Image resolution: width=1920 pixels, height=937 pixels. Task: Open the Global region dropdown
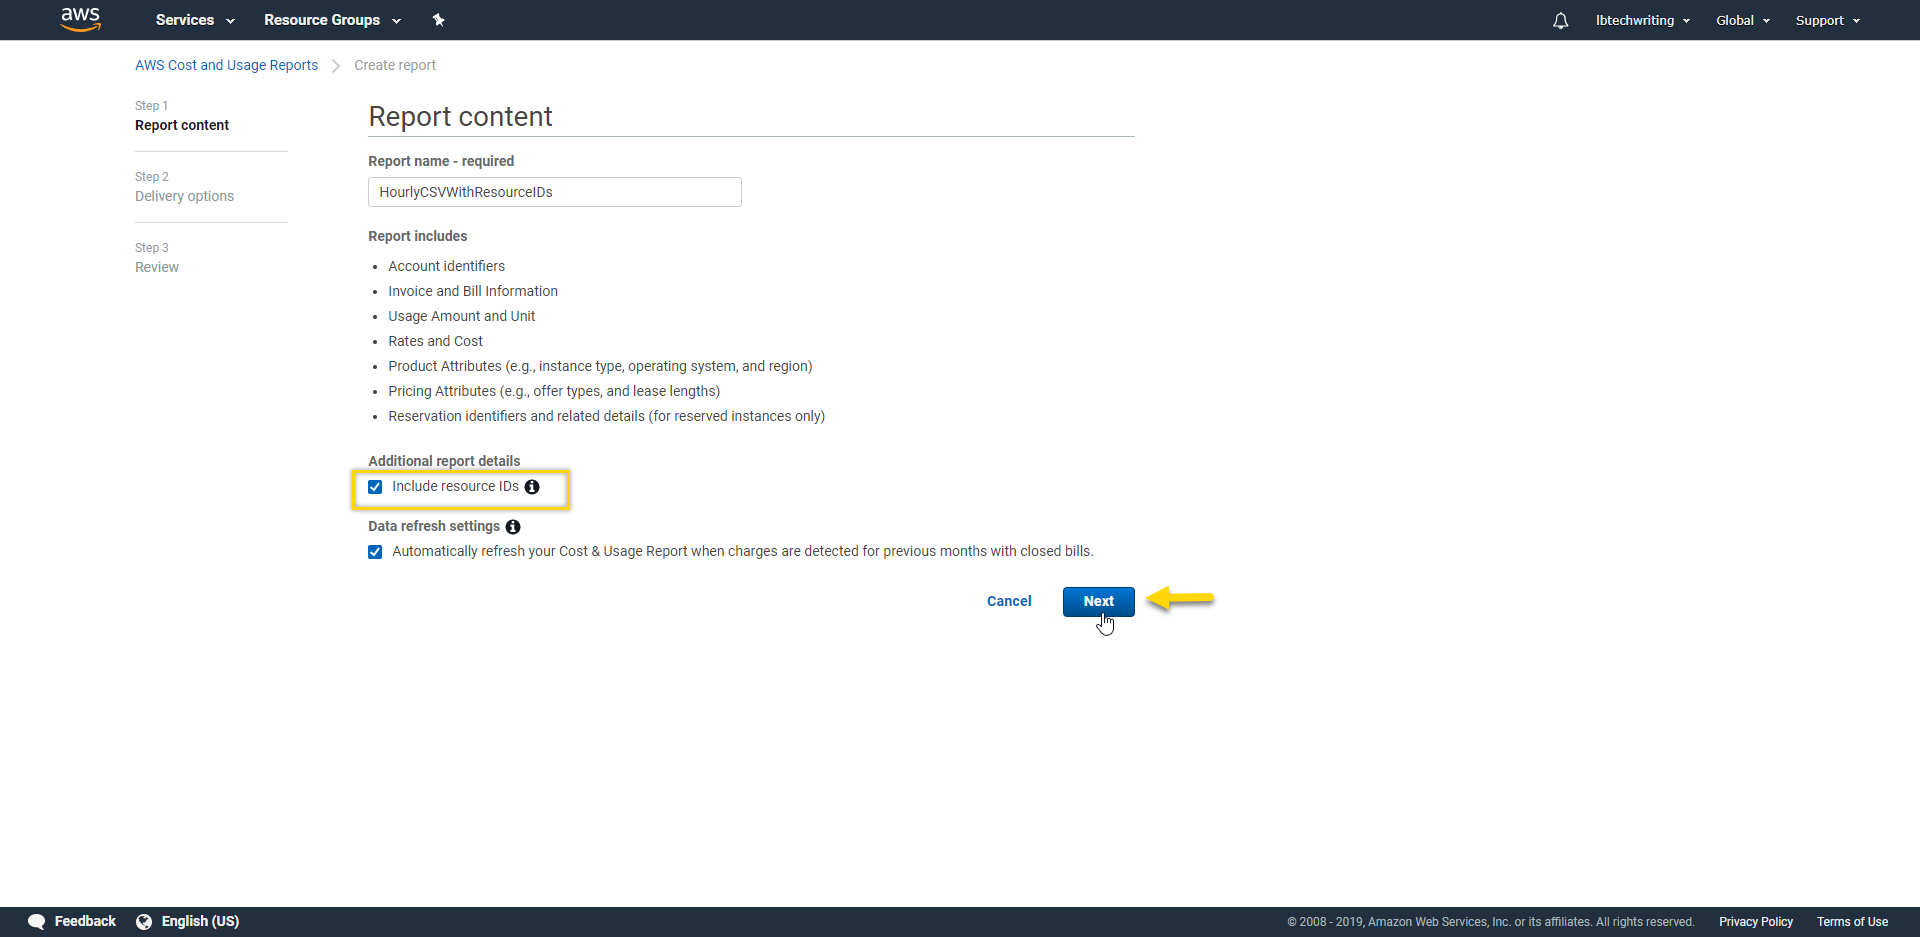[1743, 20]
